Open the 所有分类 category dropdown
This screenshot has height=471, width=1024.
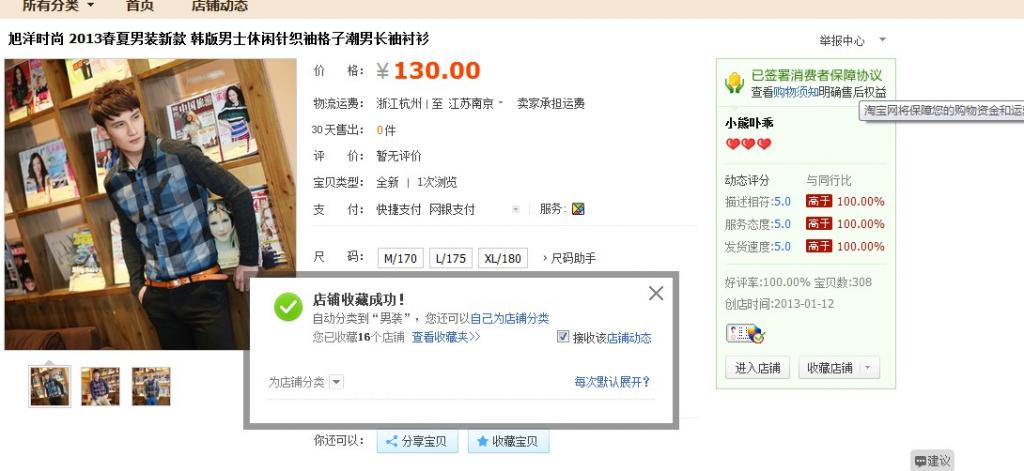pyautogui.click(x=58, y=6)
